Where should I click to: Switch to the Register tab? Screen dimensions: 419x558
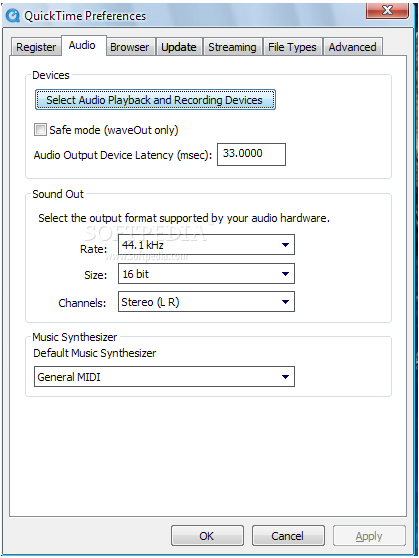click(x=36, y=47)
